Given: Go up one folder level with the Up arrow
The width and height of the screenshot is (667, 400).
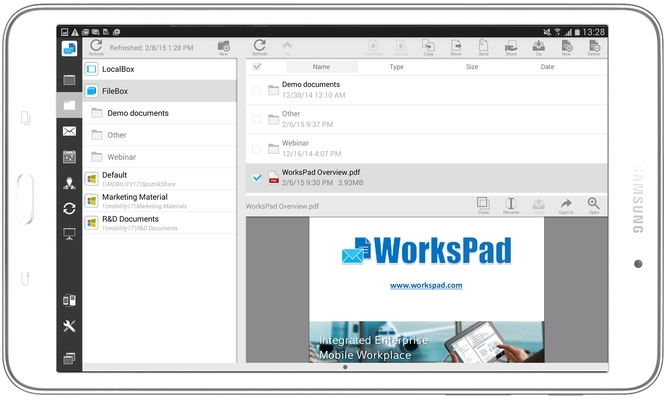Looking at the screenshot, I should pos(287,48).
